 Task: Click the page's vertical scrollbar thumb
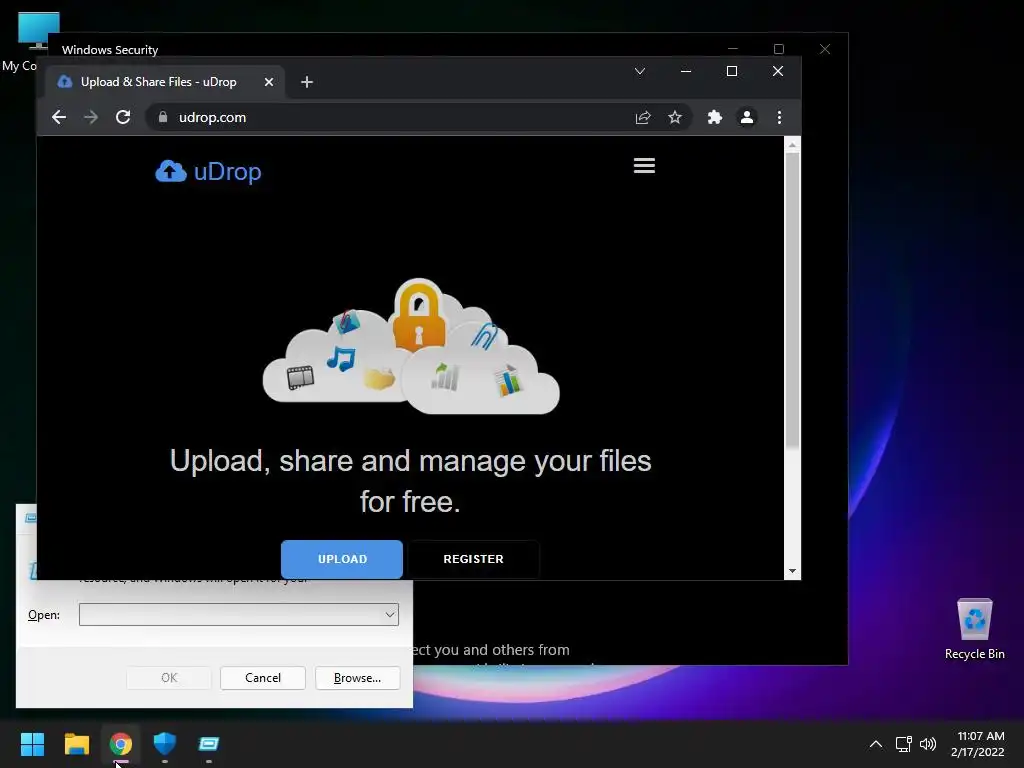792,300
